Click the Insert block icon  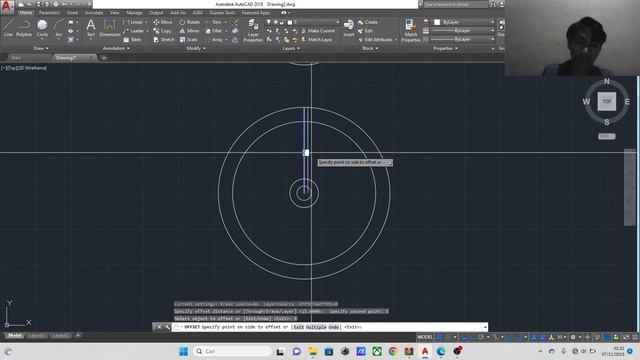(x=349, y=28)
